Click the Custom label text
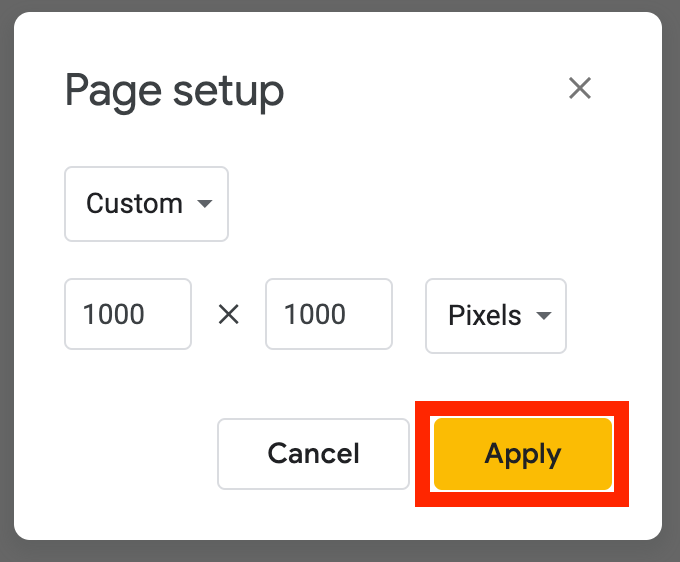This screenshot has width=680, height=562. 134,204
